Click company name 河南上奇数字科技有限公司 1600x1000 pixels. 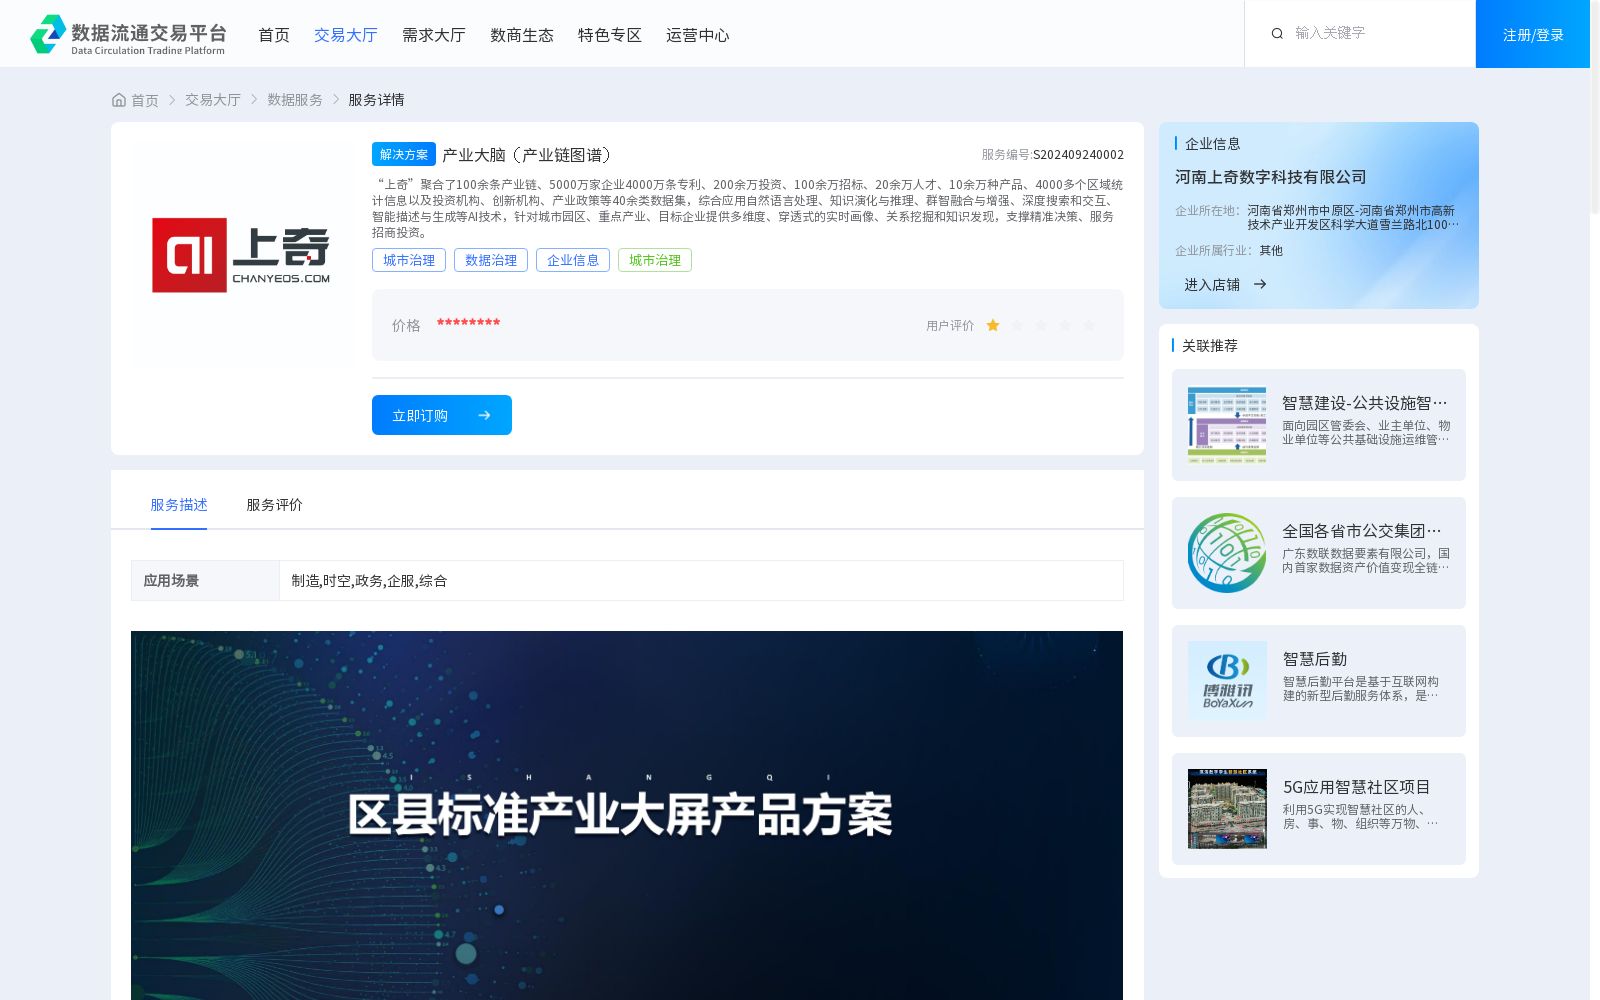(x=1271, y=177)
